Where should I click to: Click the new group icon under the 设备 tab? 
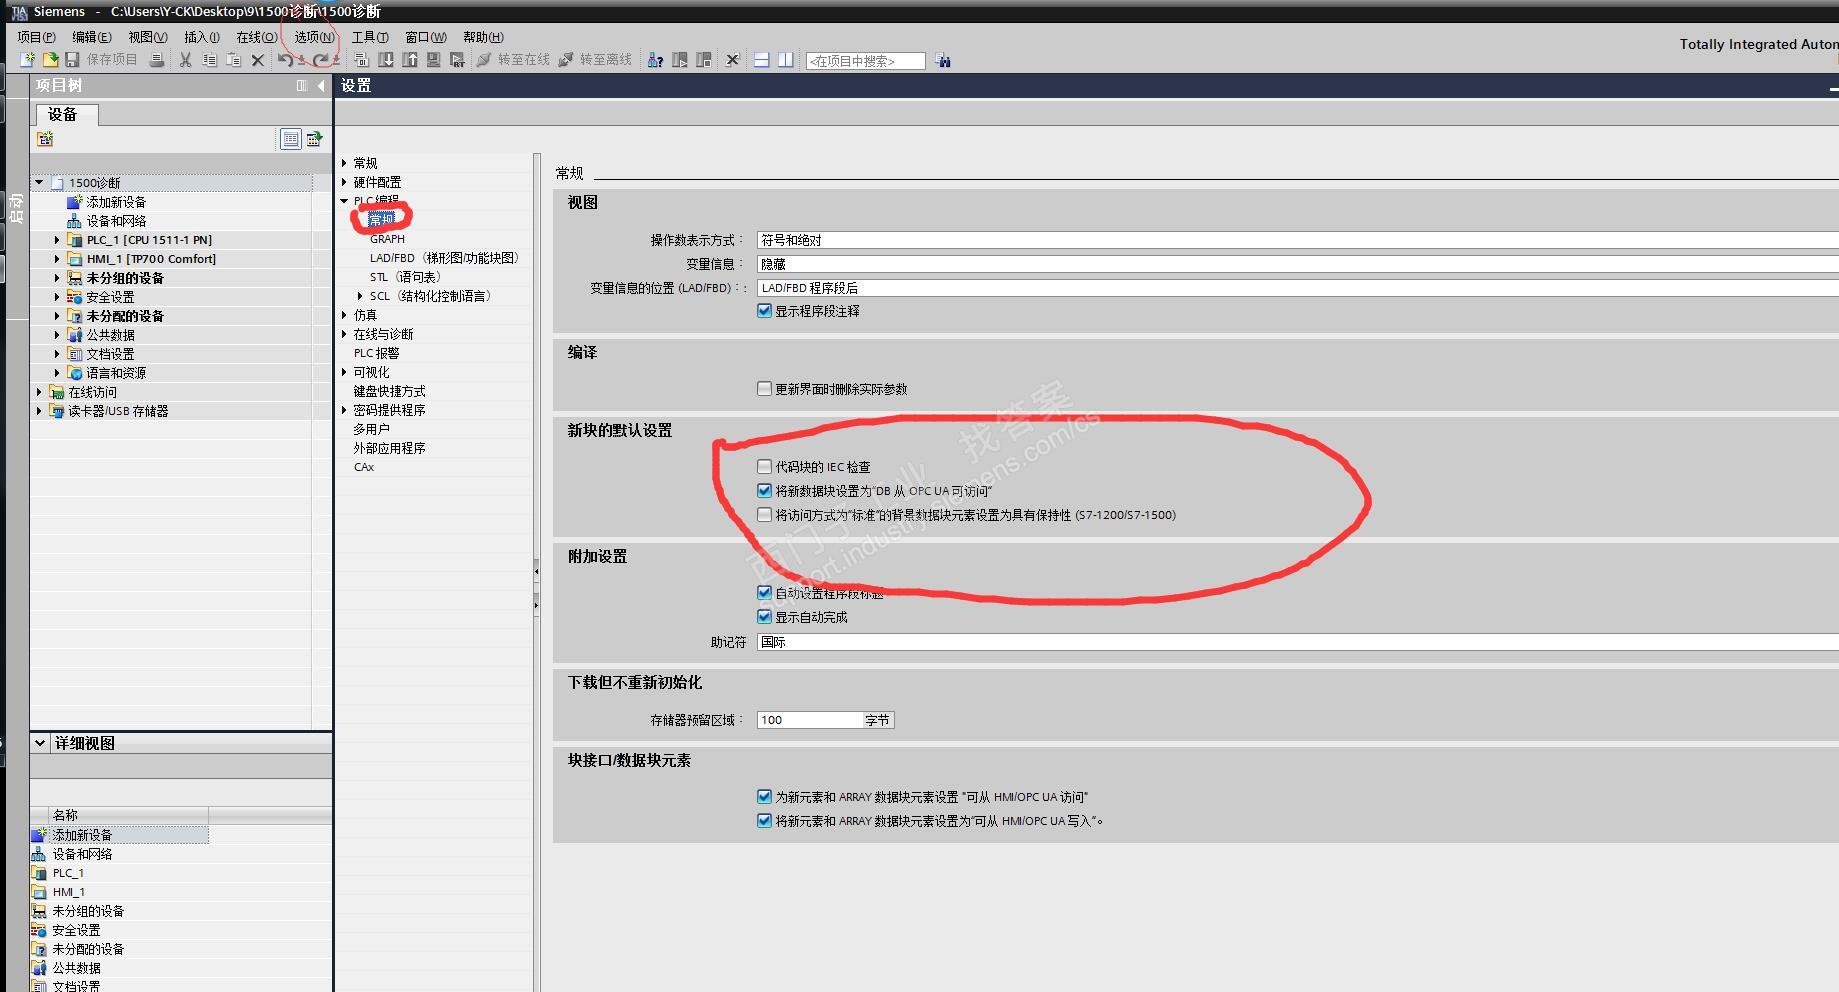[x=45, y=139]
